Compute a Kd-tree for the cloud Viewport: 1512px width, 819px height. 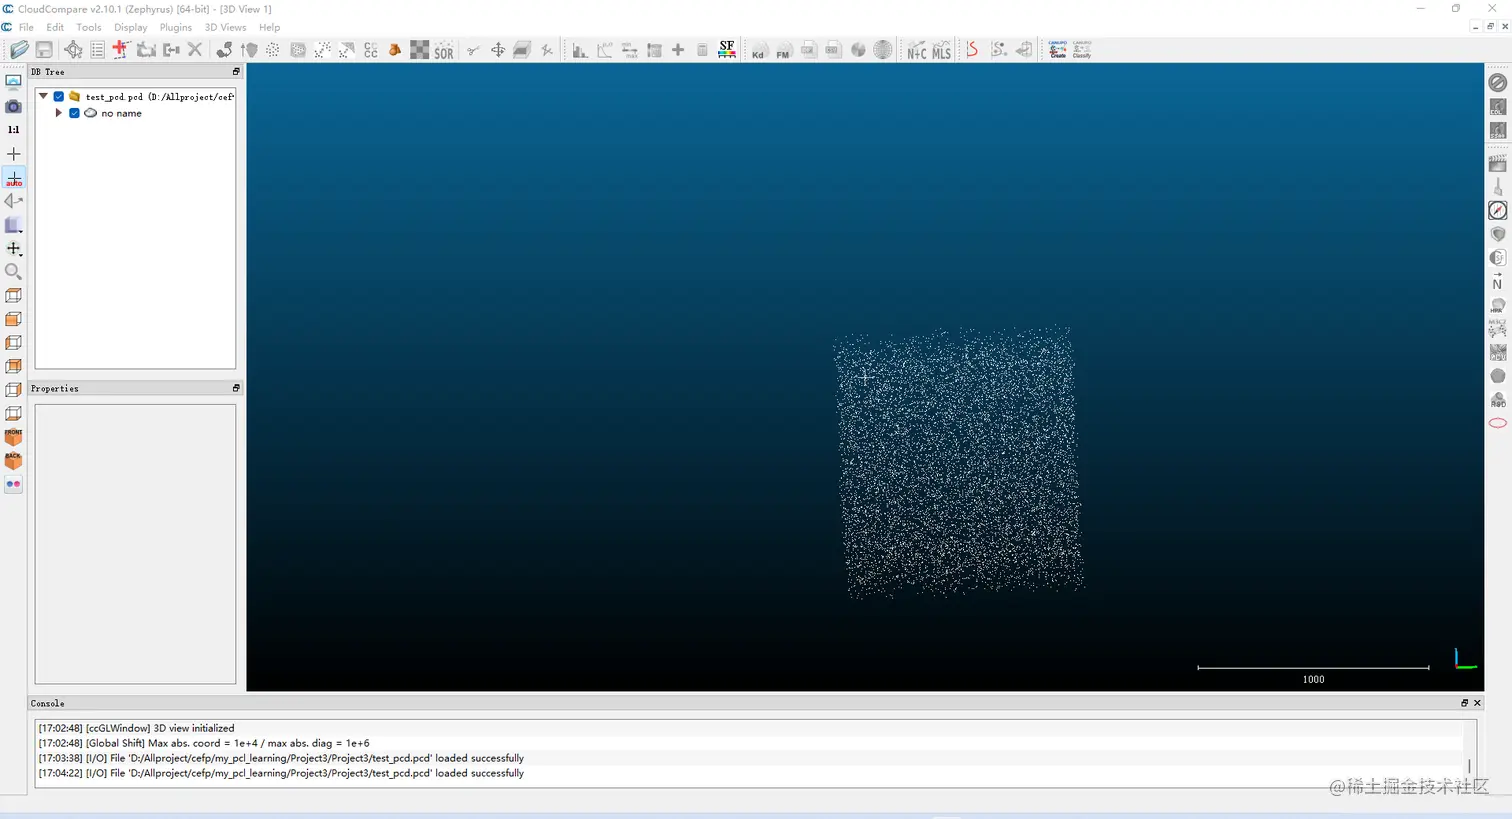tap(757, 49)
